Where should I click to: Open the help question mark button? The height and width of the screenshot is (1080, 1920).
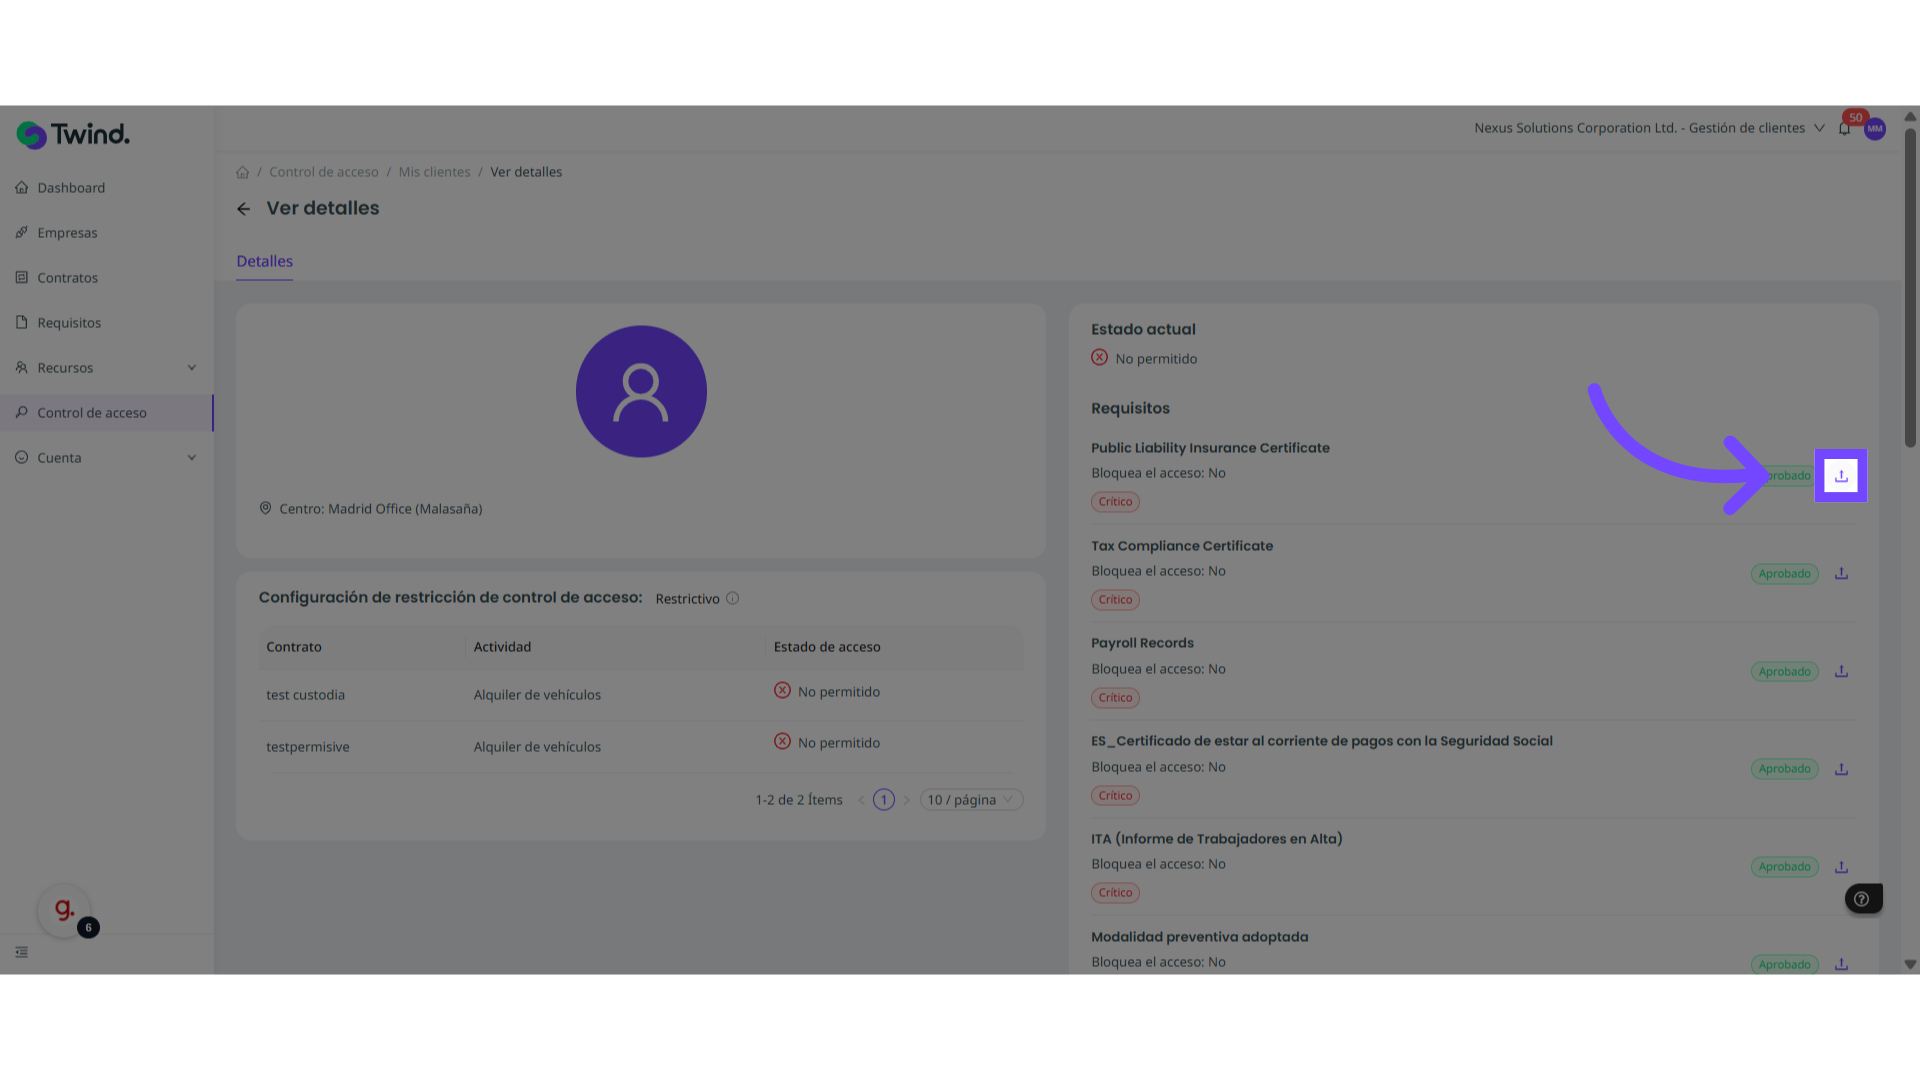(x=1862, y=899)
